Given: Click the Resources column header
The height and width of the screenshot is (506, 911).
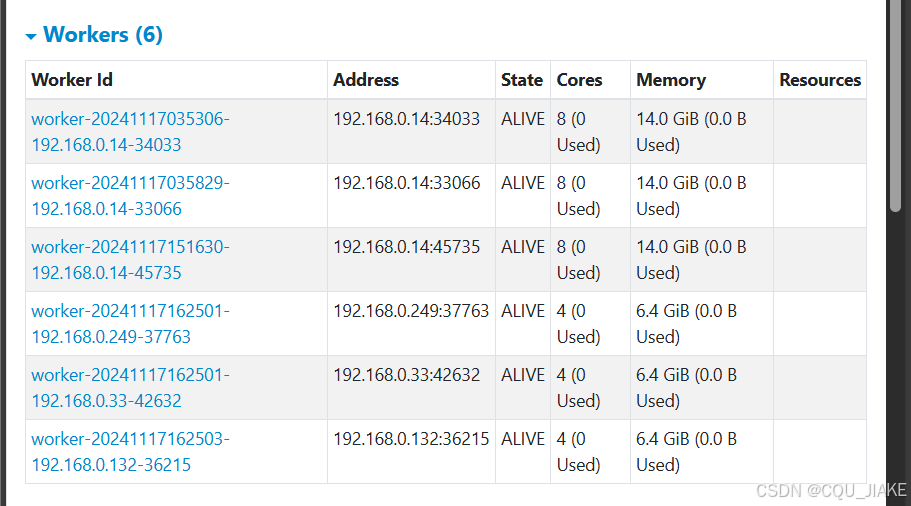Looking at the screenshot, I should pos(820,80).
